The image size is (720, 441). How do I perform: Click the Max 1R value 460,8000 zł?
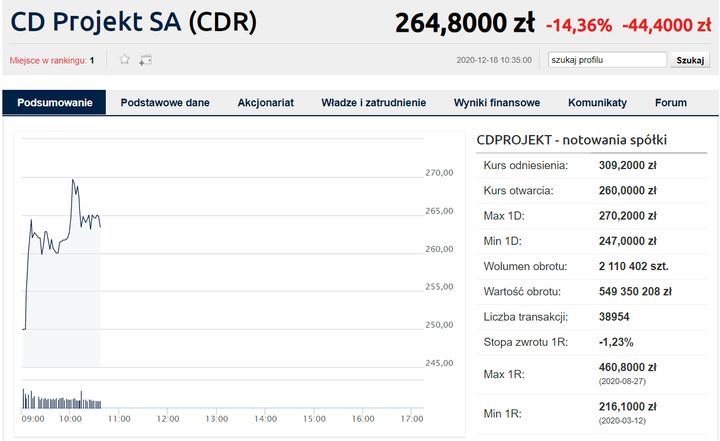[x=627, y=367]
